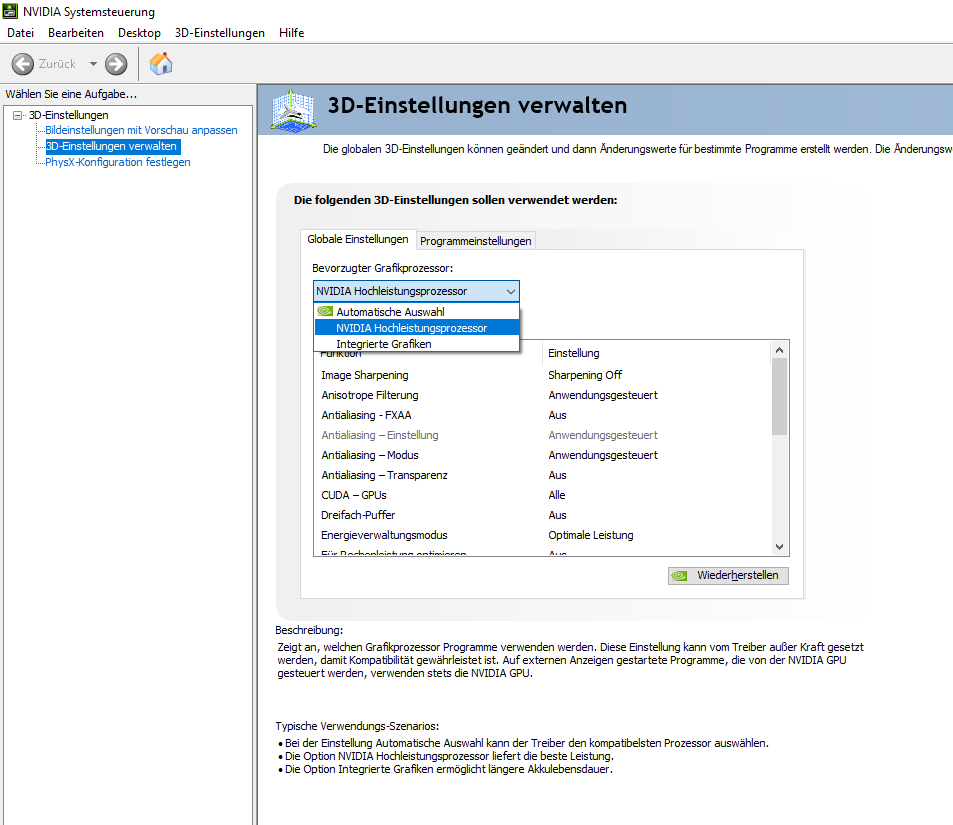953x825 pixels.
Task: Choose Integrierte Grafiken option
Action: (417, 344)
